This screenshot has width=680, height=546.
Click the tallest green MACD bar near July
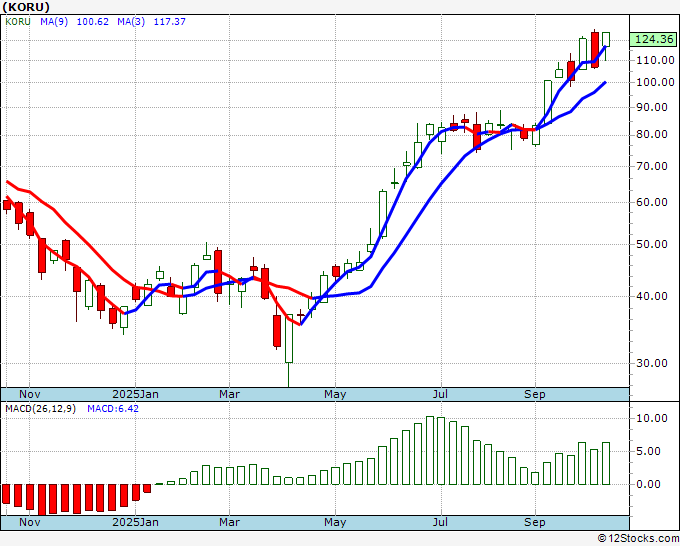coord(430,451)
